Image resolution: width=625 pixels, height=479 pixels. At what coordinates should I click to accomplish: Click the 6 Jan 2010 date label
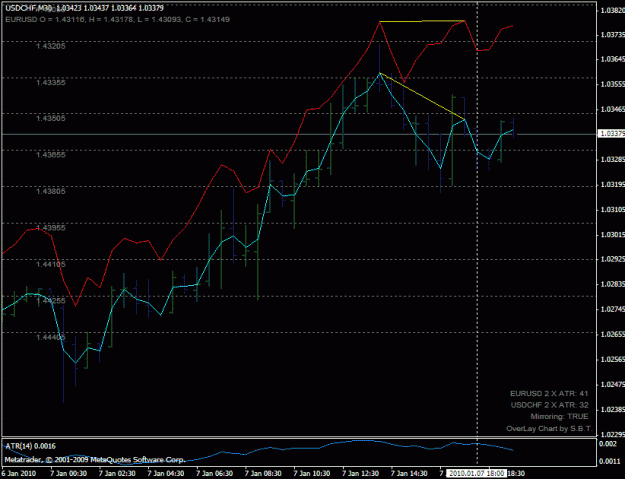[x=19, y=473]
